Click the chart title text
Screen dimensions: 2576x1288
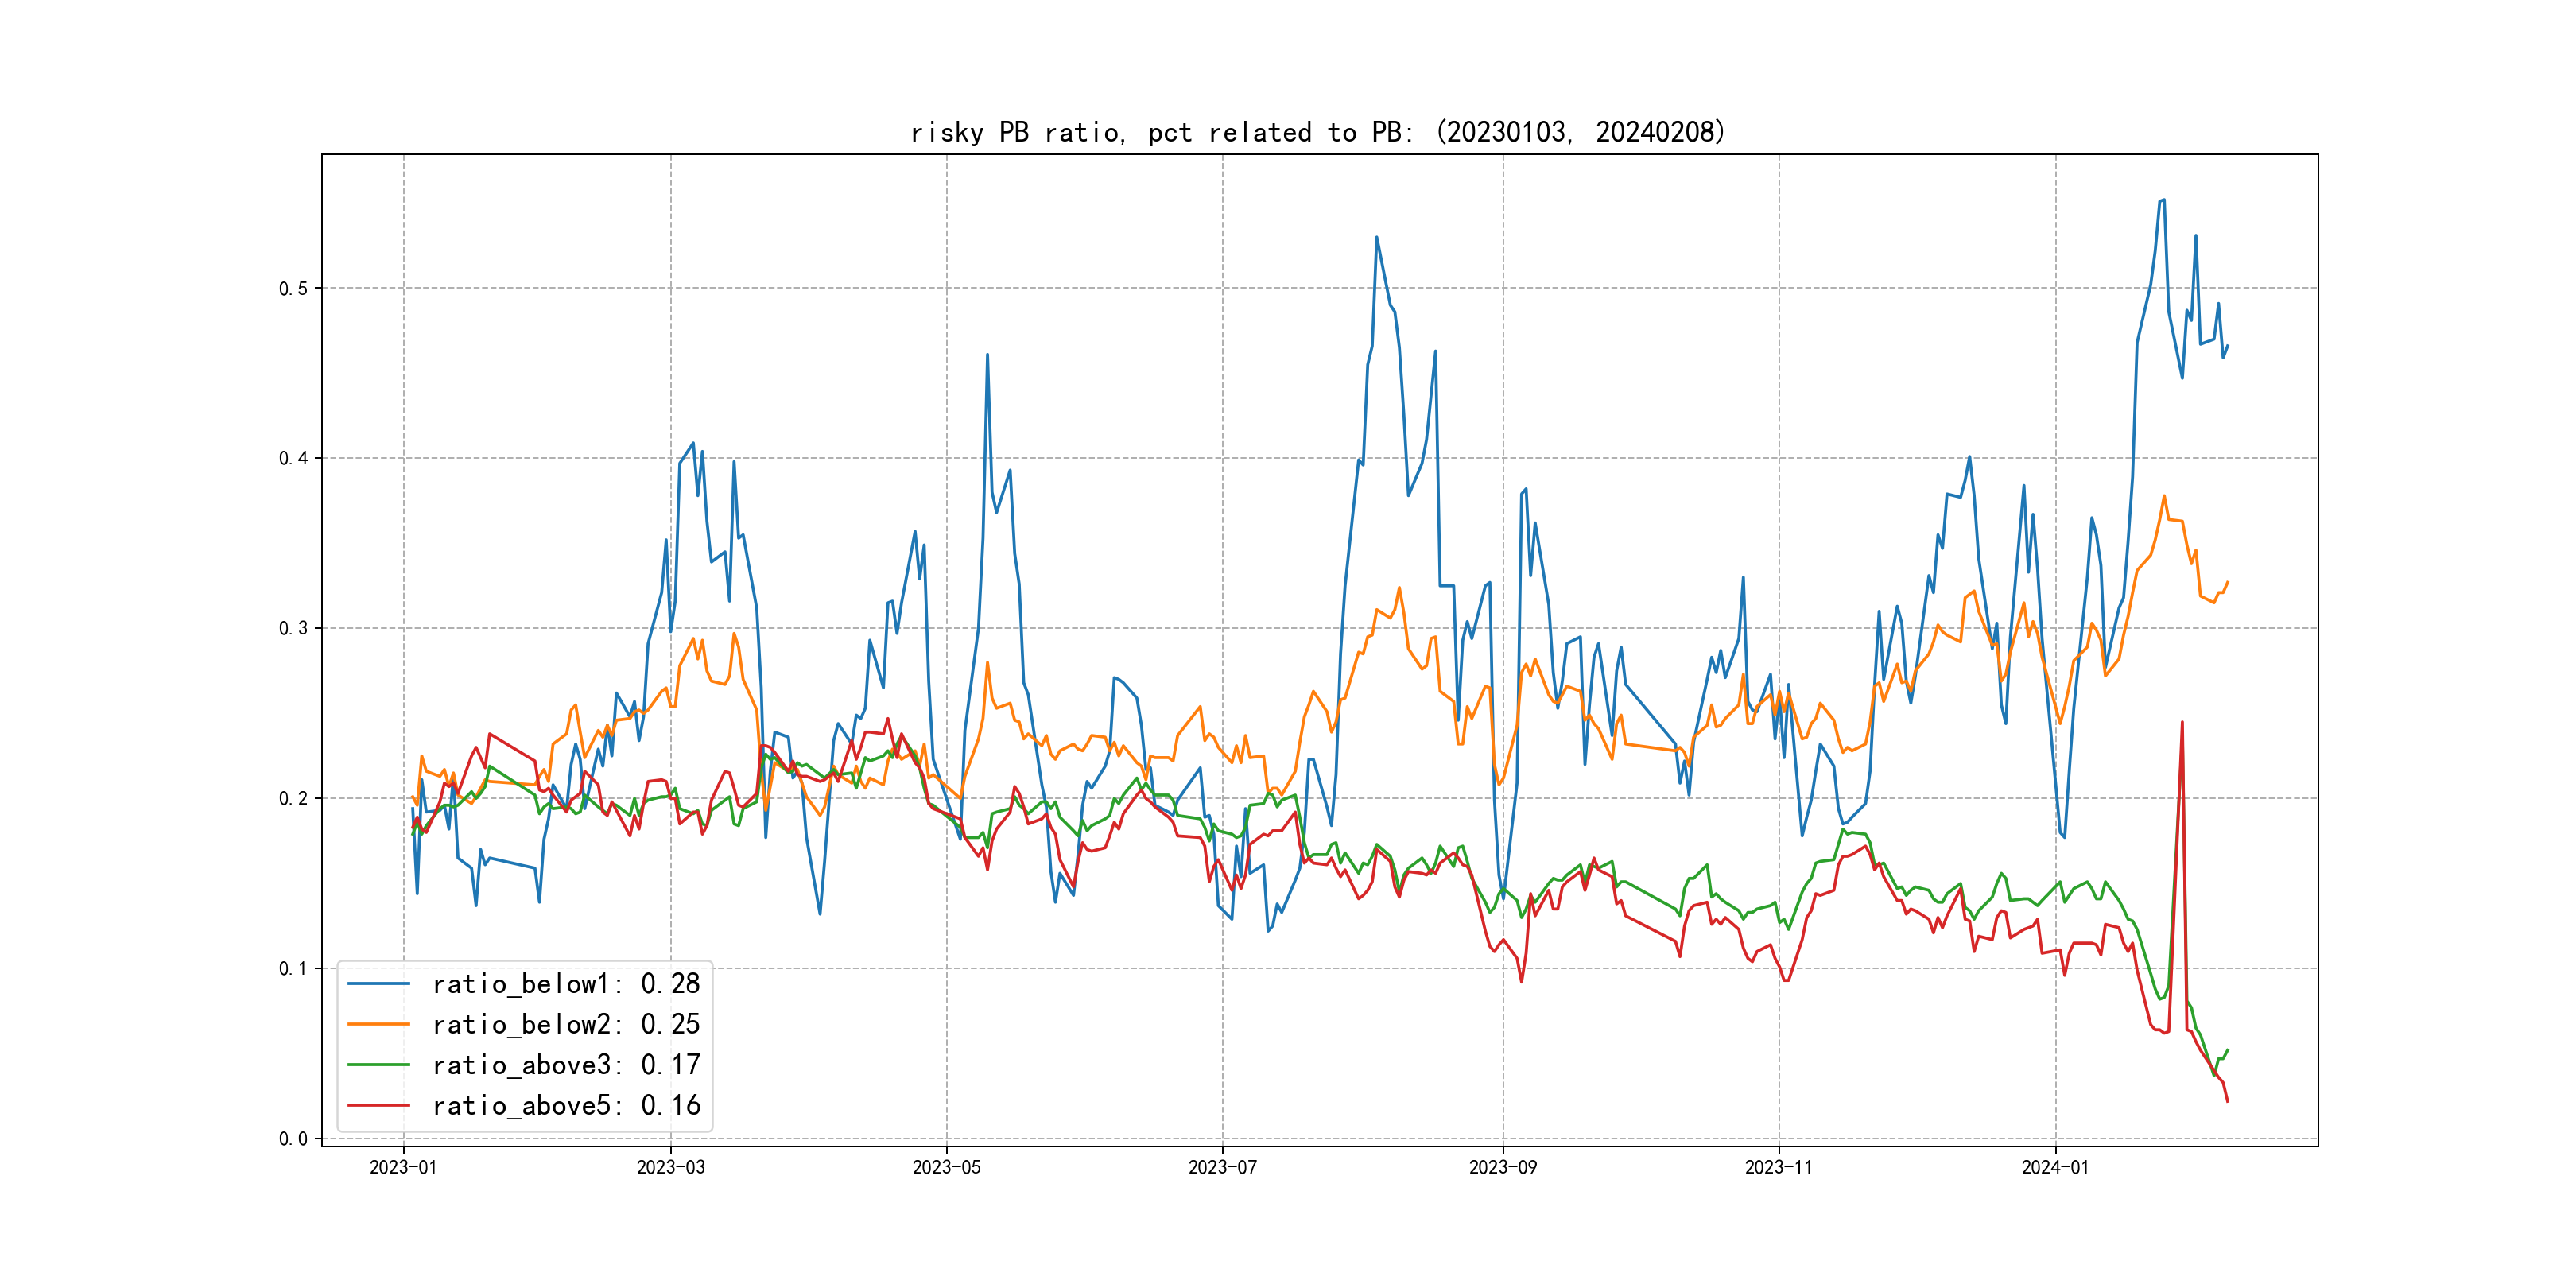click(x=1318, y=132)
